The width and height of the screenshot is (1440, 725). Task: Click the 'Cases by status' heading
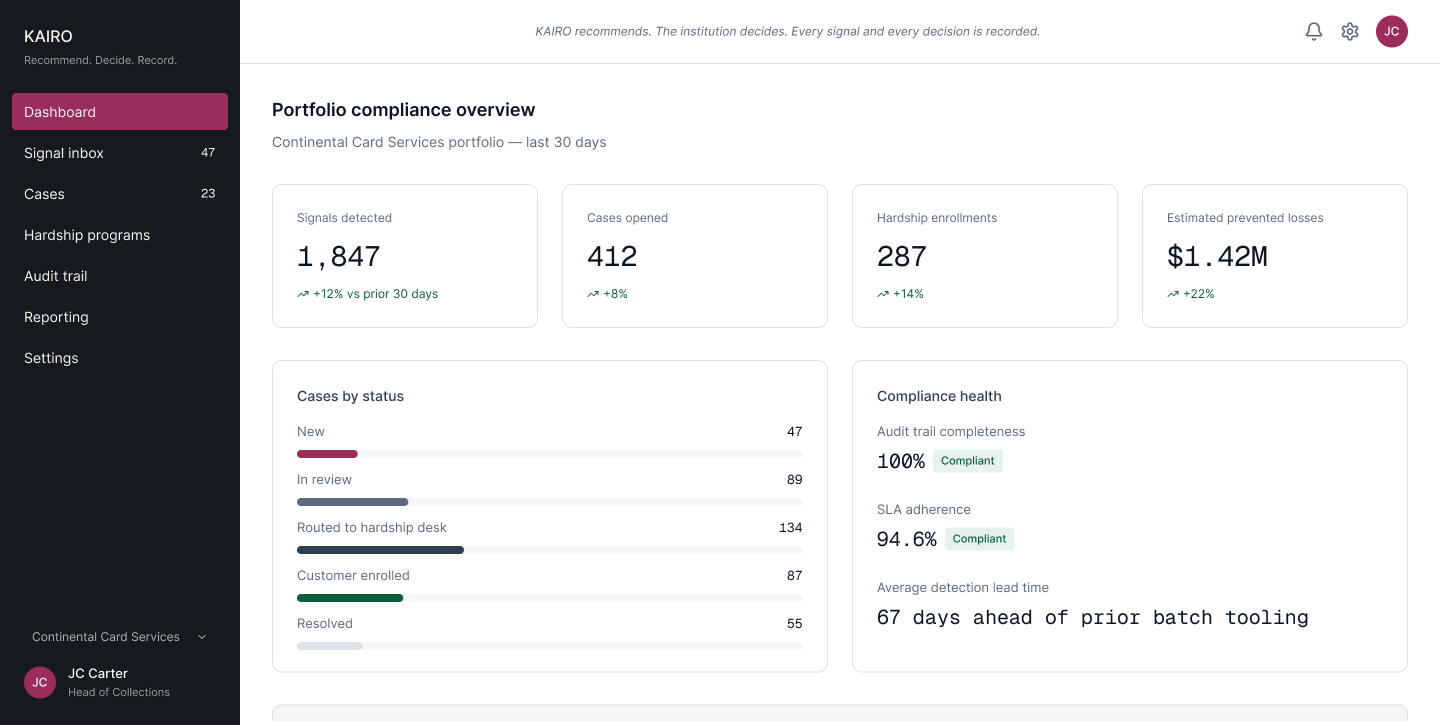(351, 396)
